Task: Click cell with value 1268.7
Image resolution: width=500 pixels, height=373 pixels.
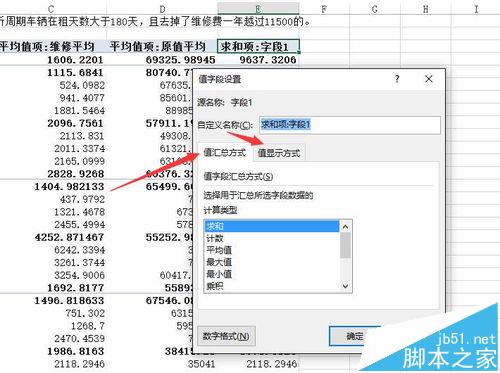Action: pyautogui.click(x=53, y=326)
